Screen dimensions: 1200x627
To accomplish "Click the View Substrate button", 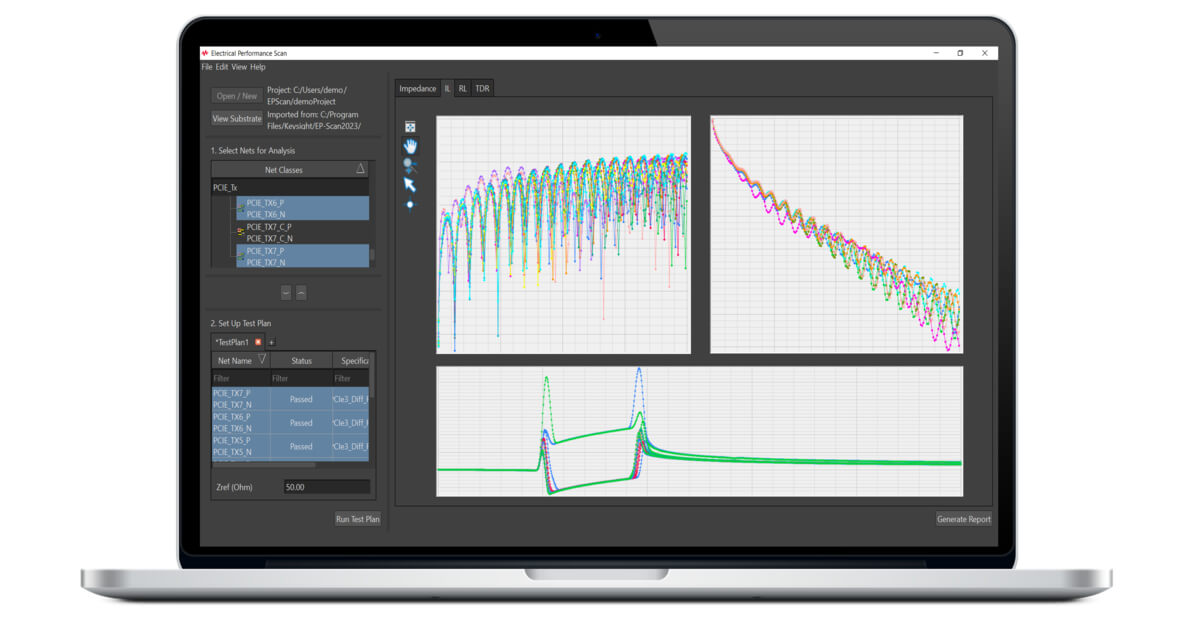I will click(237, 119).
